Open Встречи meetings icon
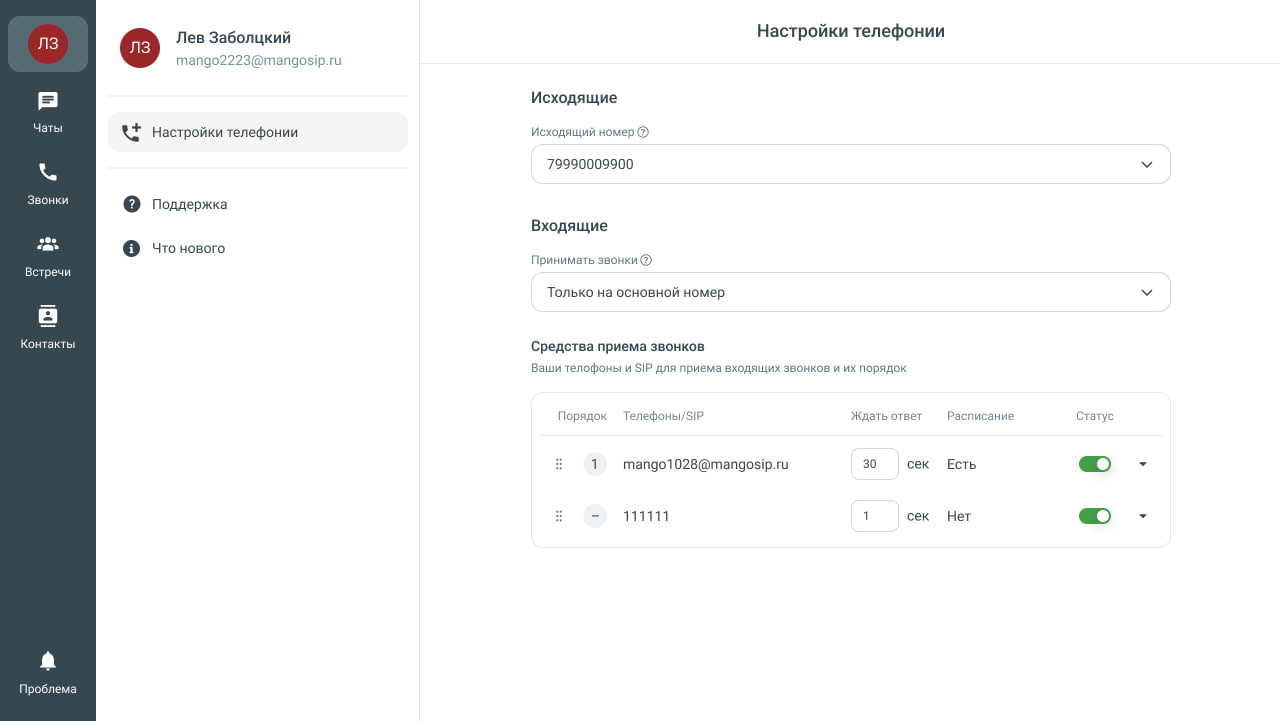This screenshot has height=721, width=1280. click(x=48, y=245)
